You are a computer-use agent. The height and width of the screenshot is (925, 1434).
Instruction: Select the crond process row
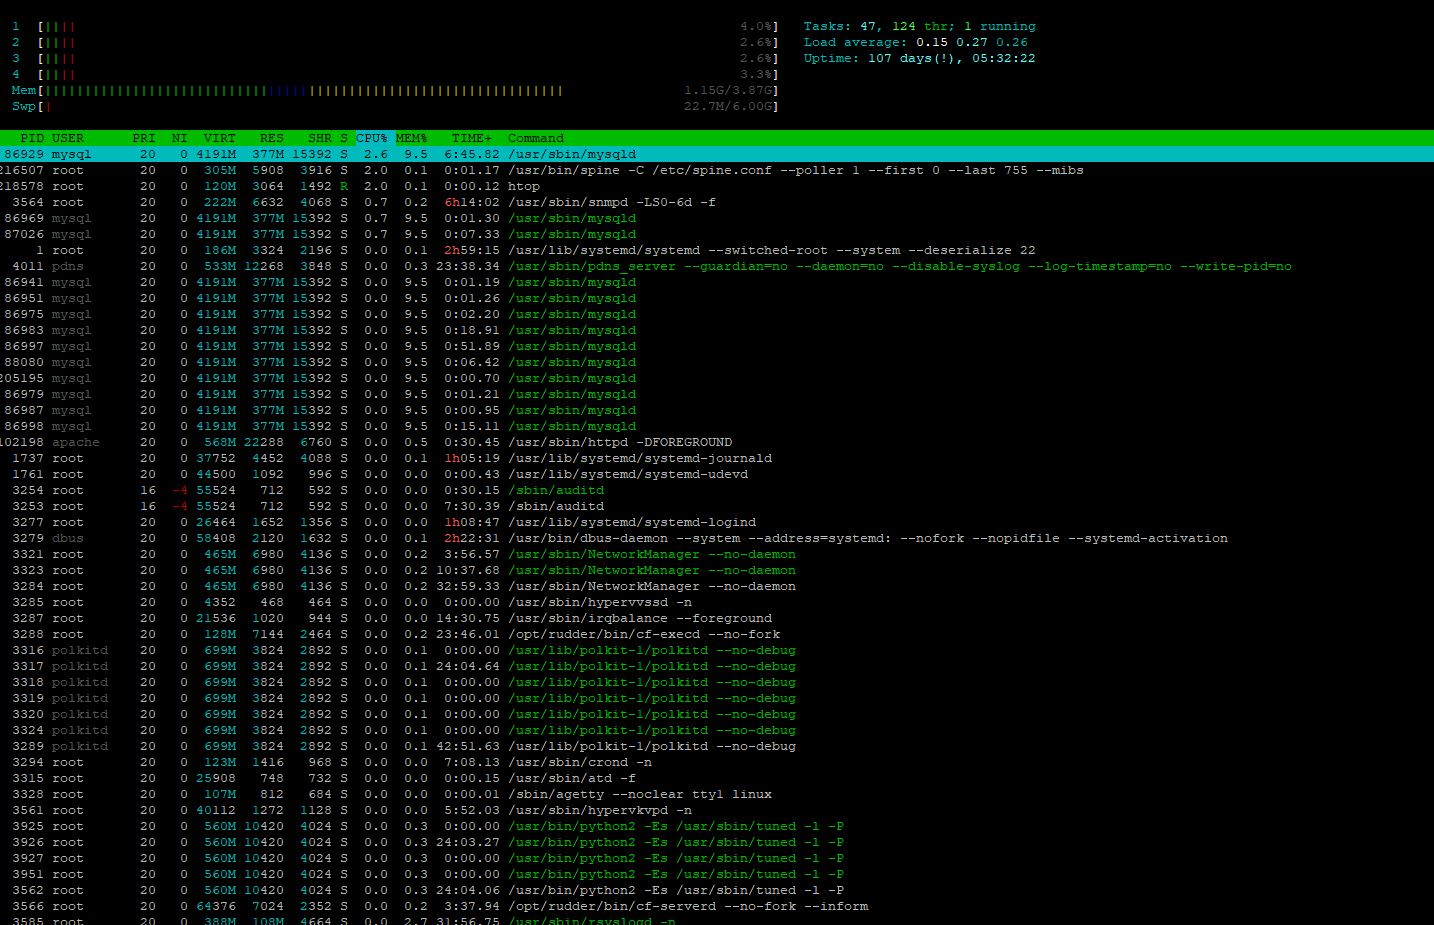click(717, 762)
